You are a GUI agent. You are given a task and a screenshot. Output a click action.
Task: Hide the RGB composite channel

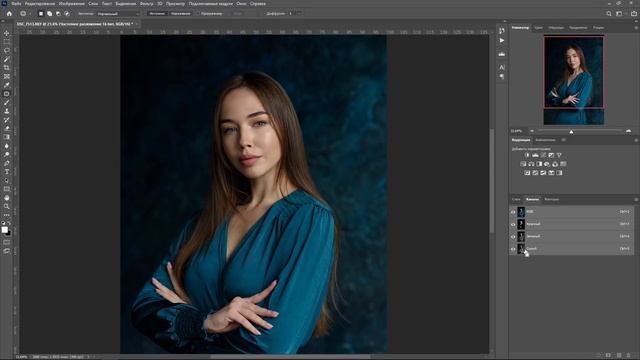(513, 212)
